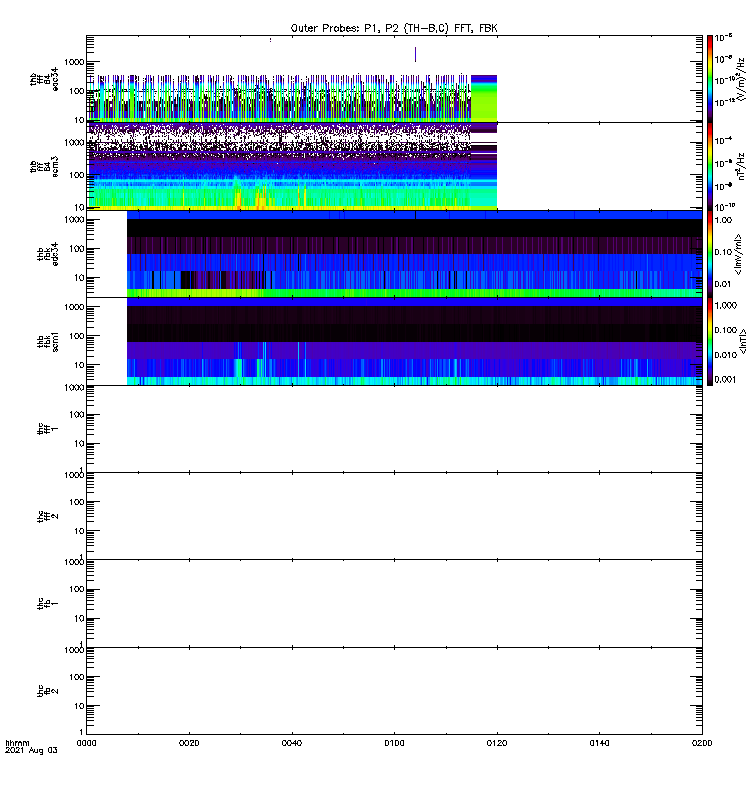
Task: Click the 2021 Aug 03 date label
Action: point(31,751)
